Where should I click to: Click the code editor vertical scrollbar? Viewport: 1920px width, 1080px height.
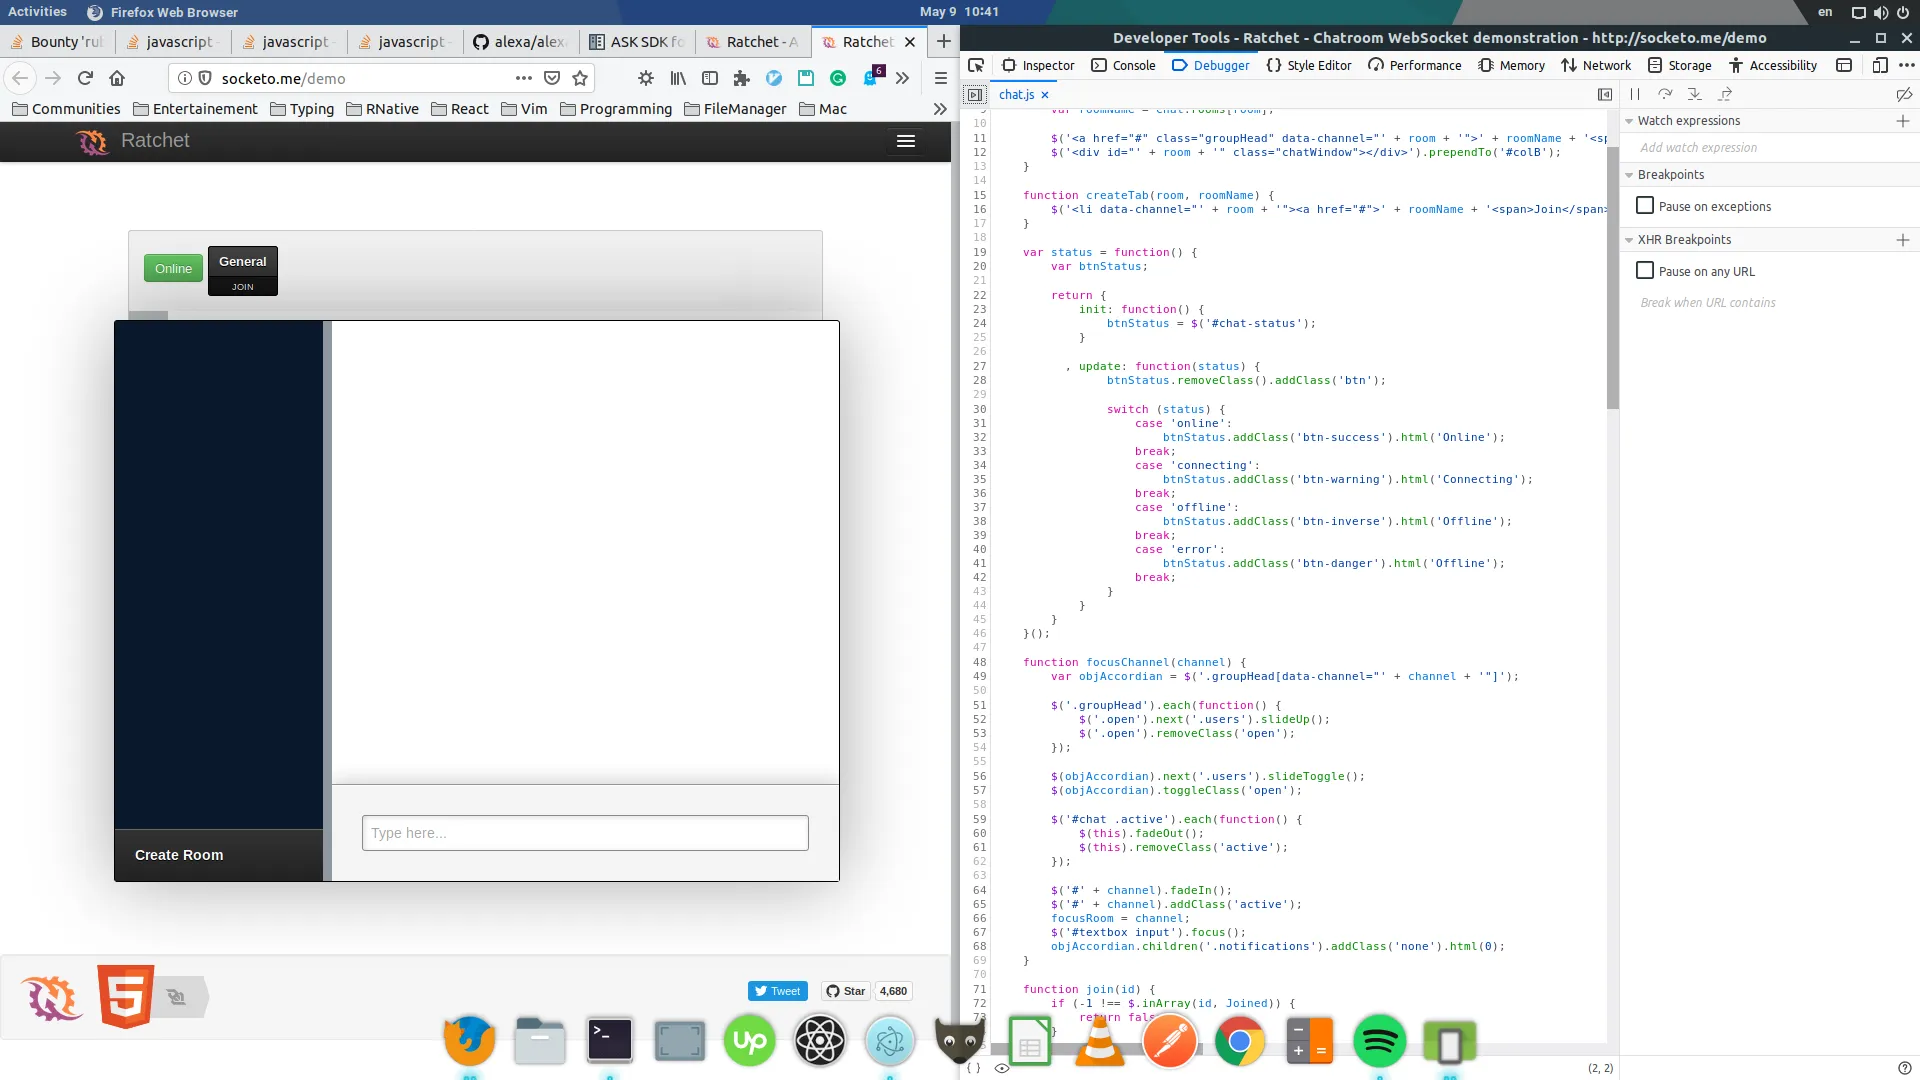pyautogui.click(x=1612, y=278)
